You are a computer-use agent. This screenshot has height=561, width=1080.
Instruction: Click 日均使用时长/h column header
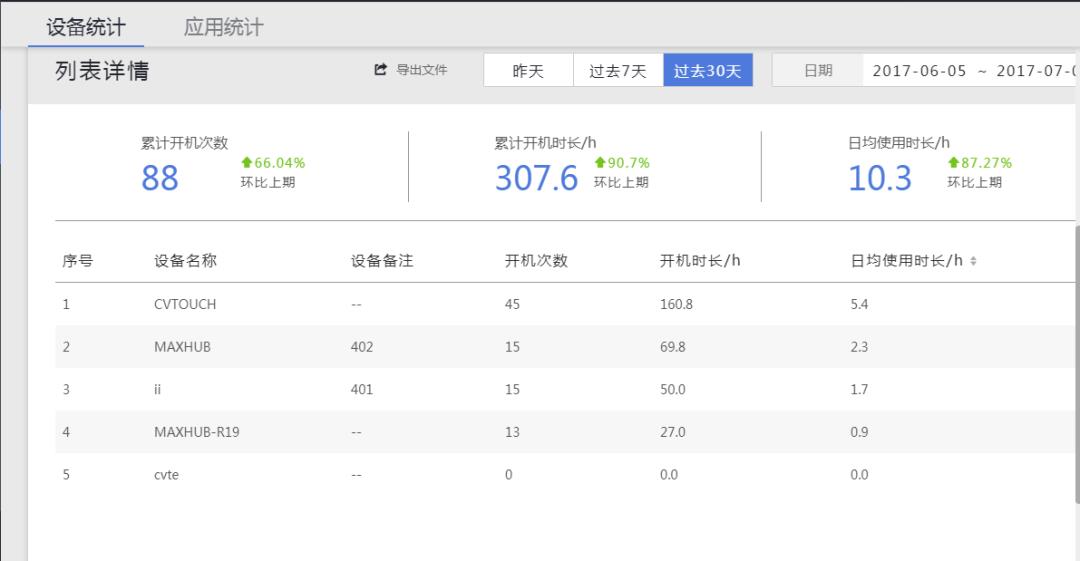[906, 261]
